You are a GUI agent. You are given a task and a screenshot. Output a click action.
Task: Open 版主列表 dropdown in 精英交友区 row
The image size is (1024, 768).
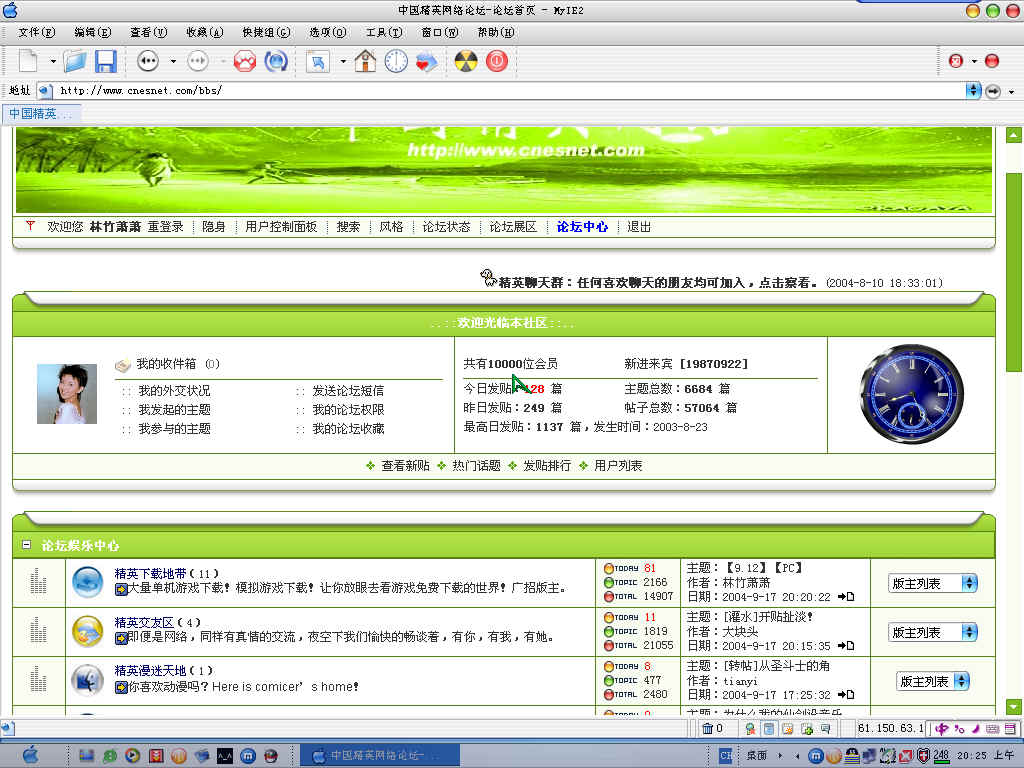tap(933, 632)
